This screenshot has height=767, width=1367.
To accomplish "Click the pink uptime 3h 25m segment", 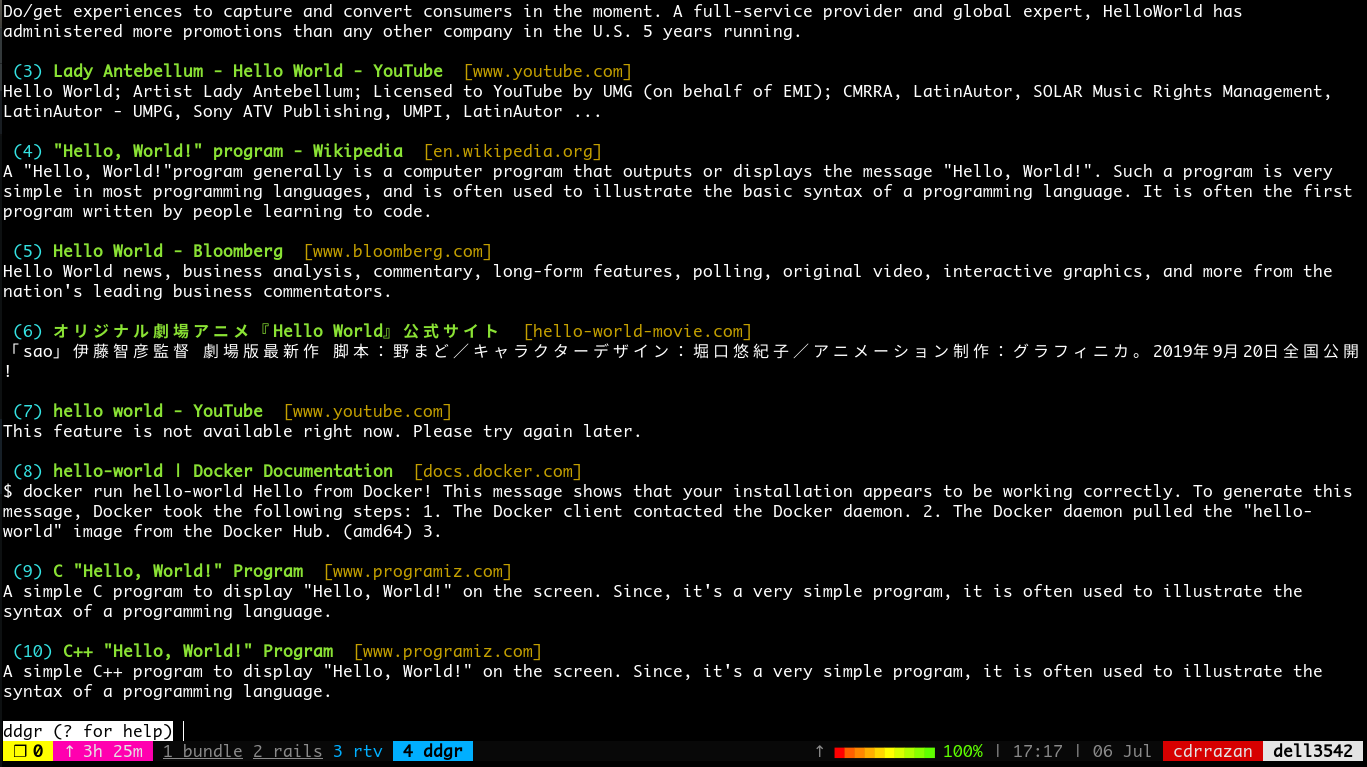I will [x=103, y=751].
